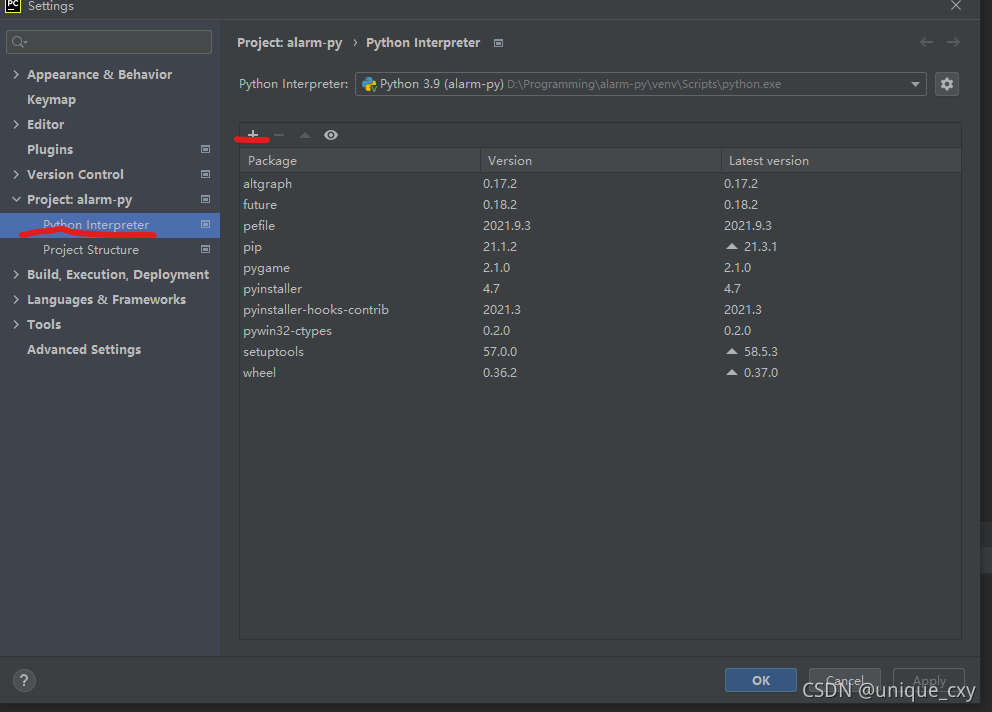Click the plus icon to install package
This screenshot has width=992, height=712.
[x=253, y=135]
